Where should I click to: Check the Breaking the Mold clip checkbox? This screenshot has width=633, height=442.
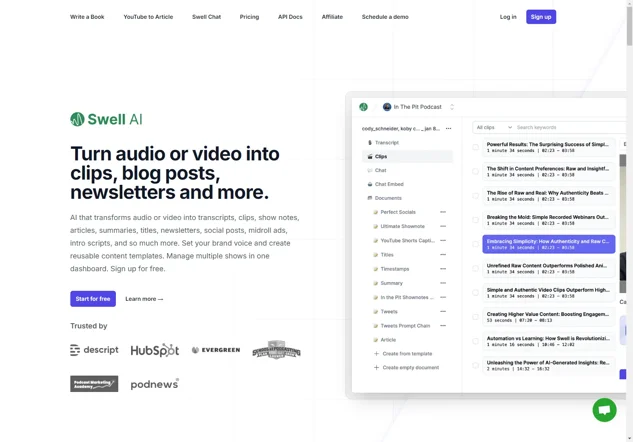coord(476,220)
